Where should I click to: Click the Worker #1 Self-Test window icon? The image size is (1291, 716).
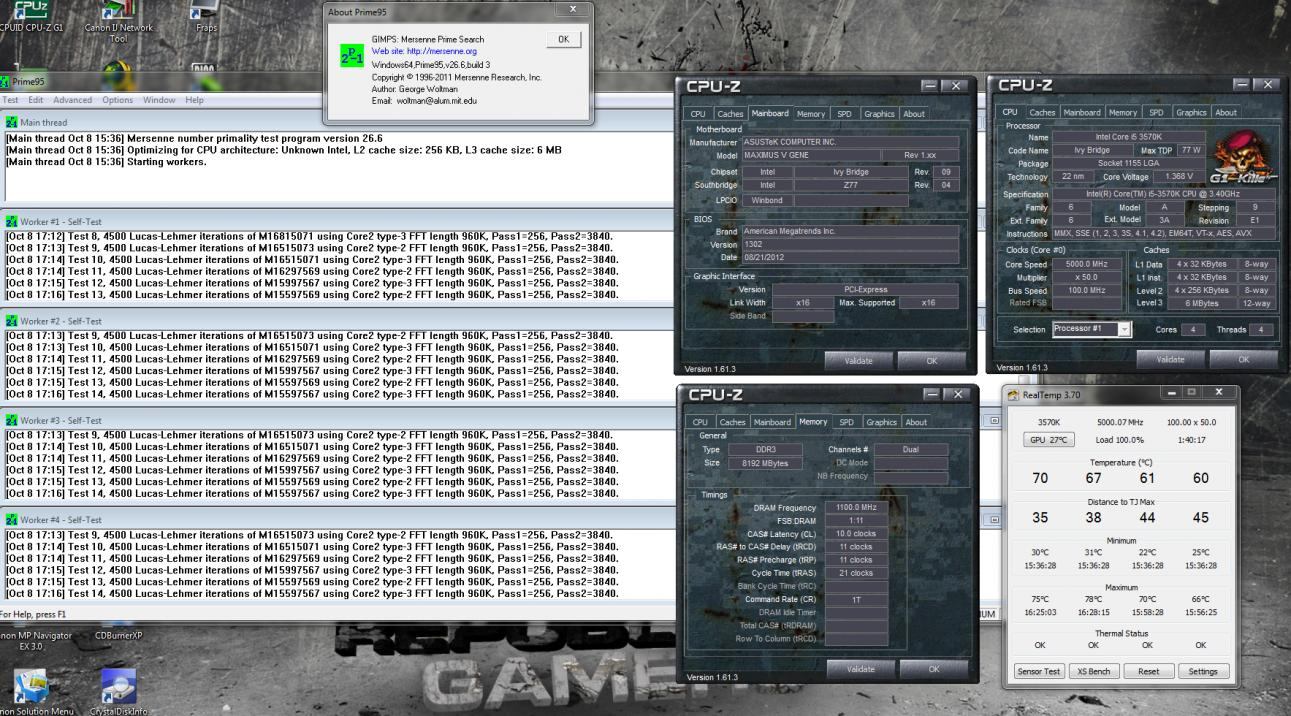point(11,221)
